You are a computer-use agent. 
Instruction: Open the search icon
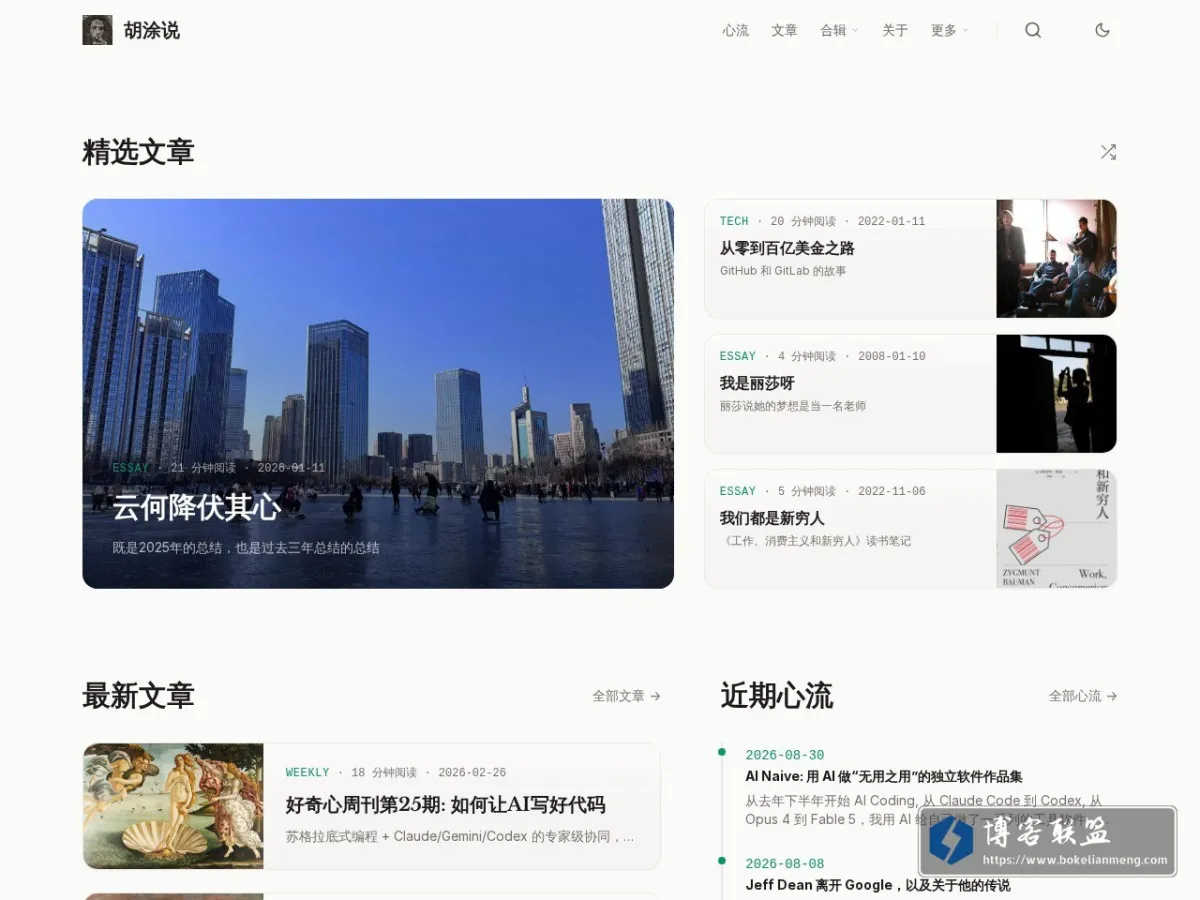(x=1033, y=30)
